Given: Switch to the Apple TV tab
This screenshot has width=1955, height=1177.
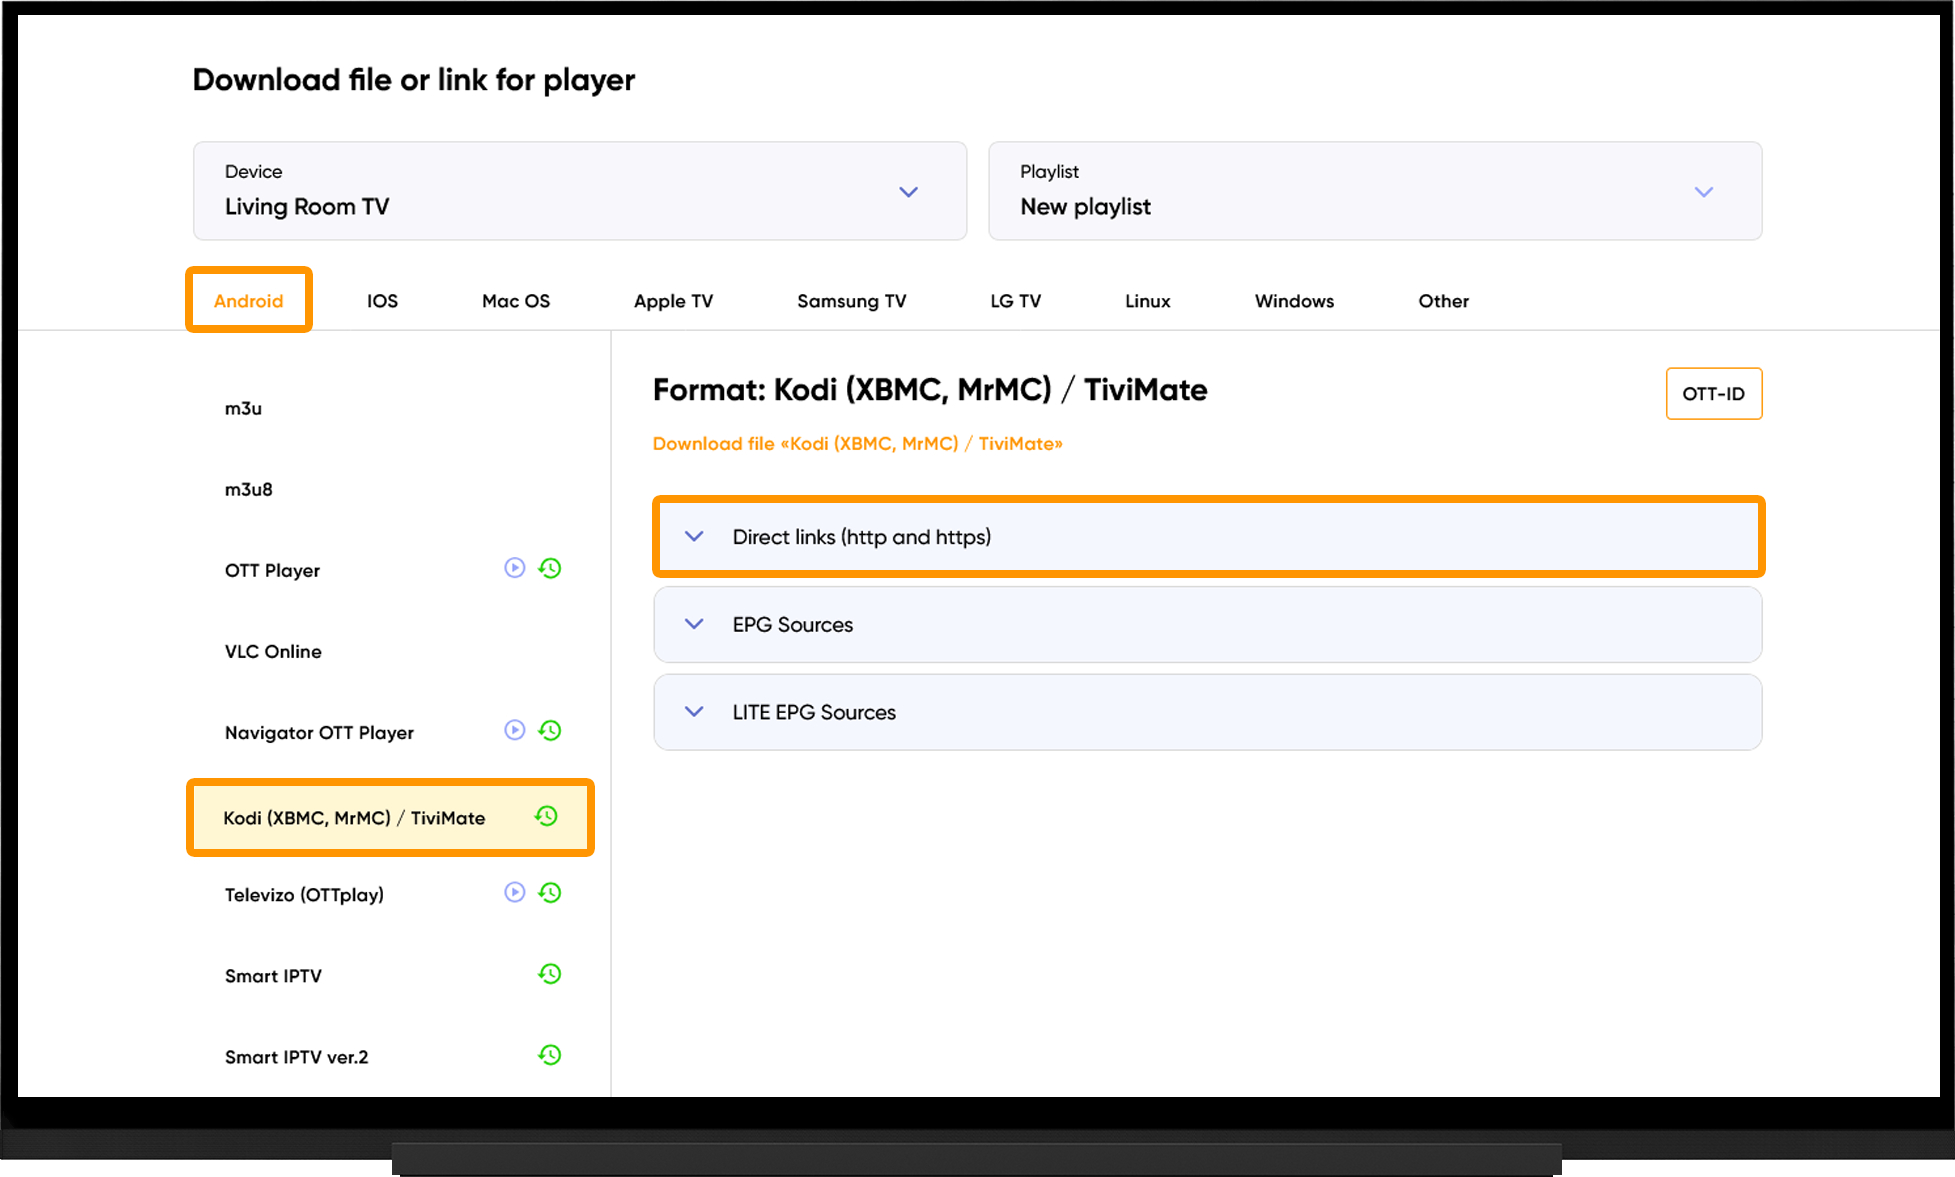Looking at the screenshot, I should 673,301.
